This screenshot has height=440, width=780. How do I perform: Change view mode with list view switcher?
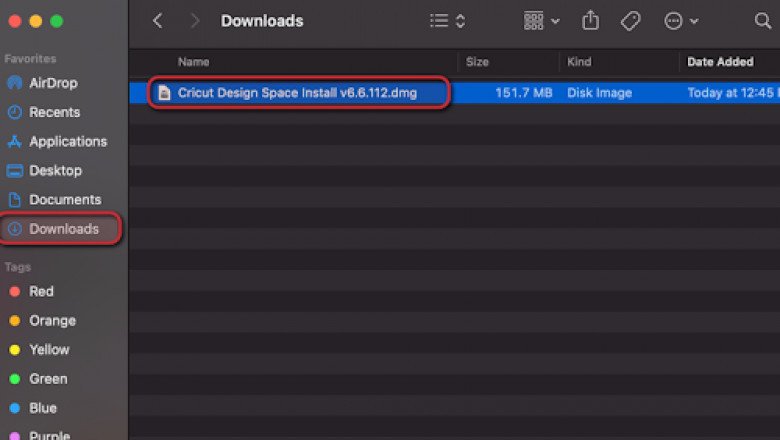[x=447, y=21]
